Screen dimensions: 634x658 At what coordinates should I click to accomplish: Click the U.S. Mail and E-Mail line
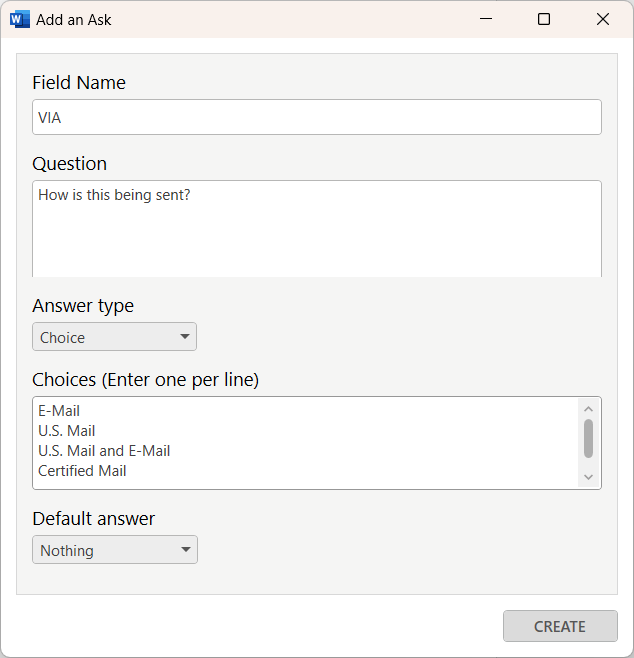tap(104, 451)
